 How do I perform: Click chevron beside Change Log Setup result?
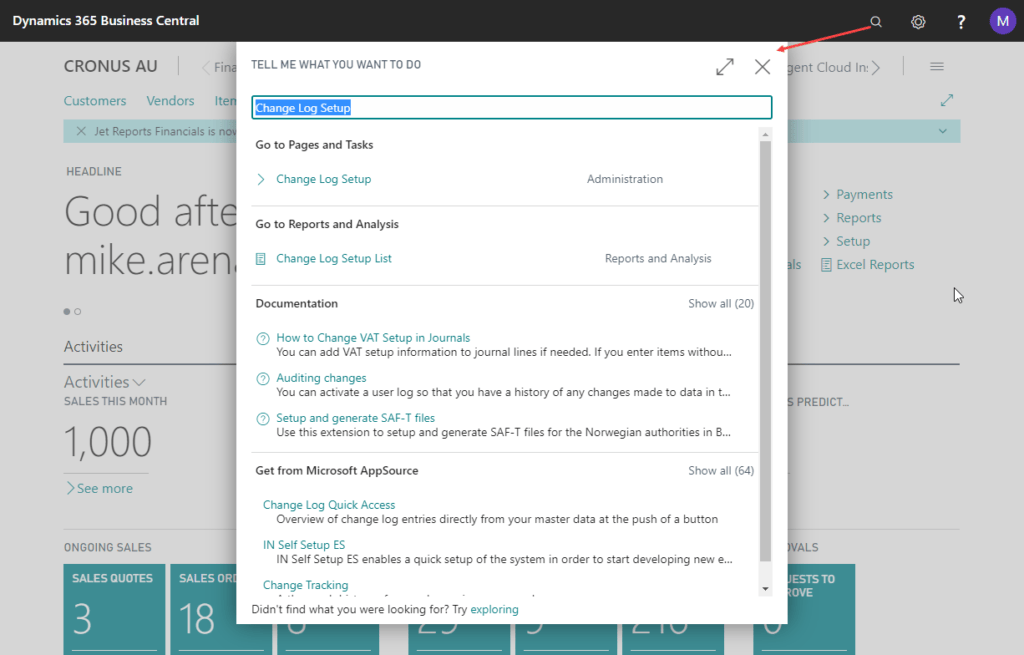(x=261, y=179)
